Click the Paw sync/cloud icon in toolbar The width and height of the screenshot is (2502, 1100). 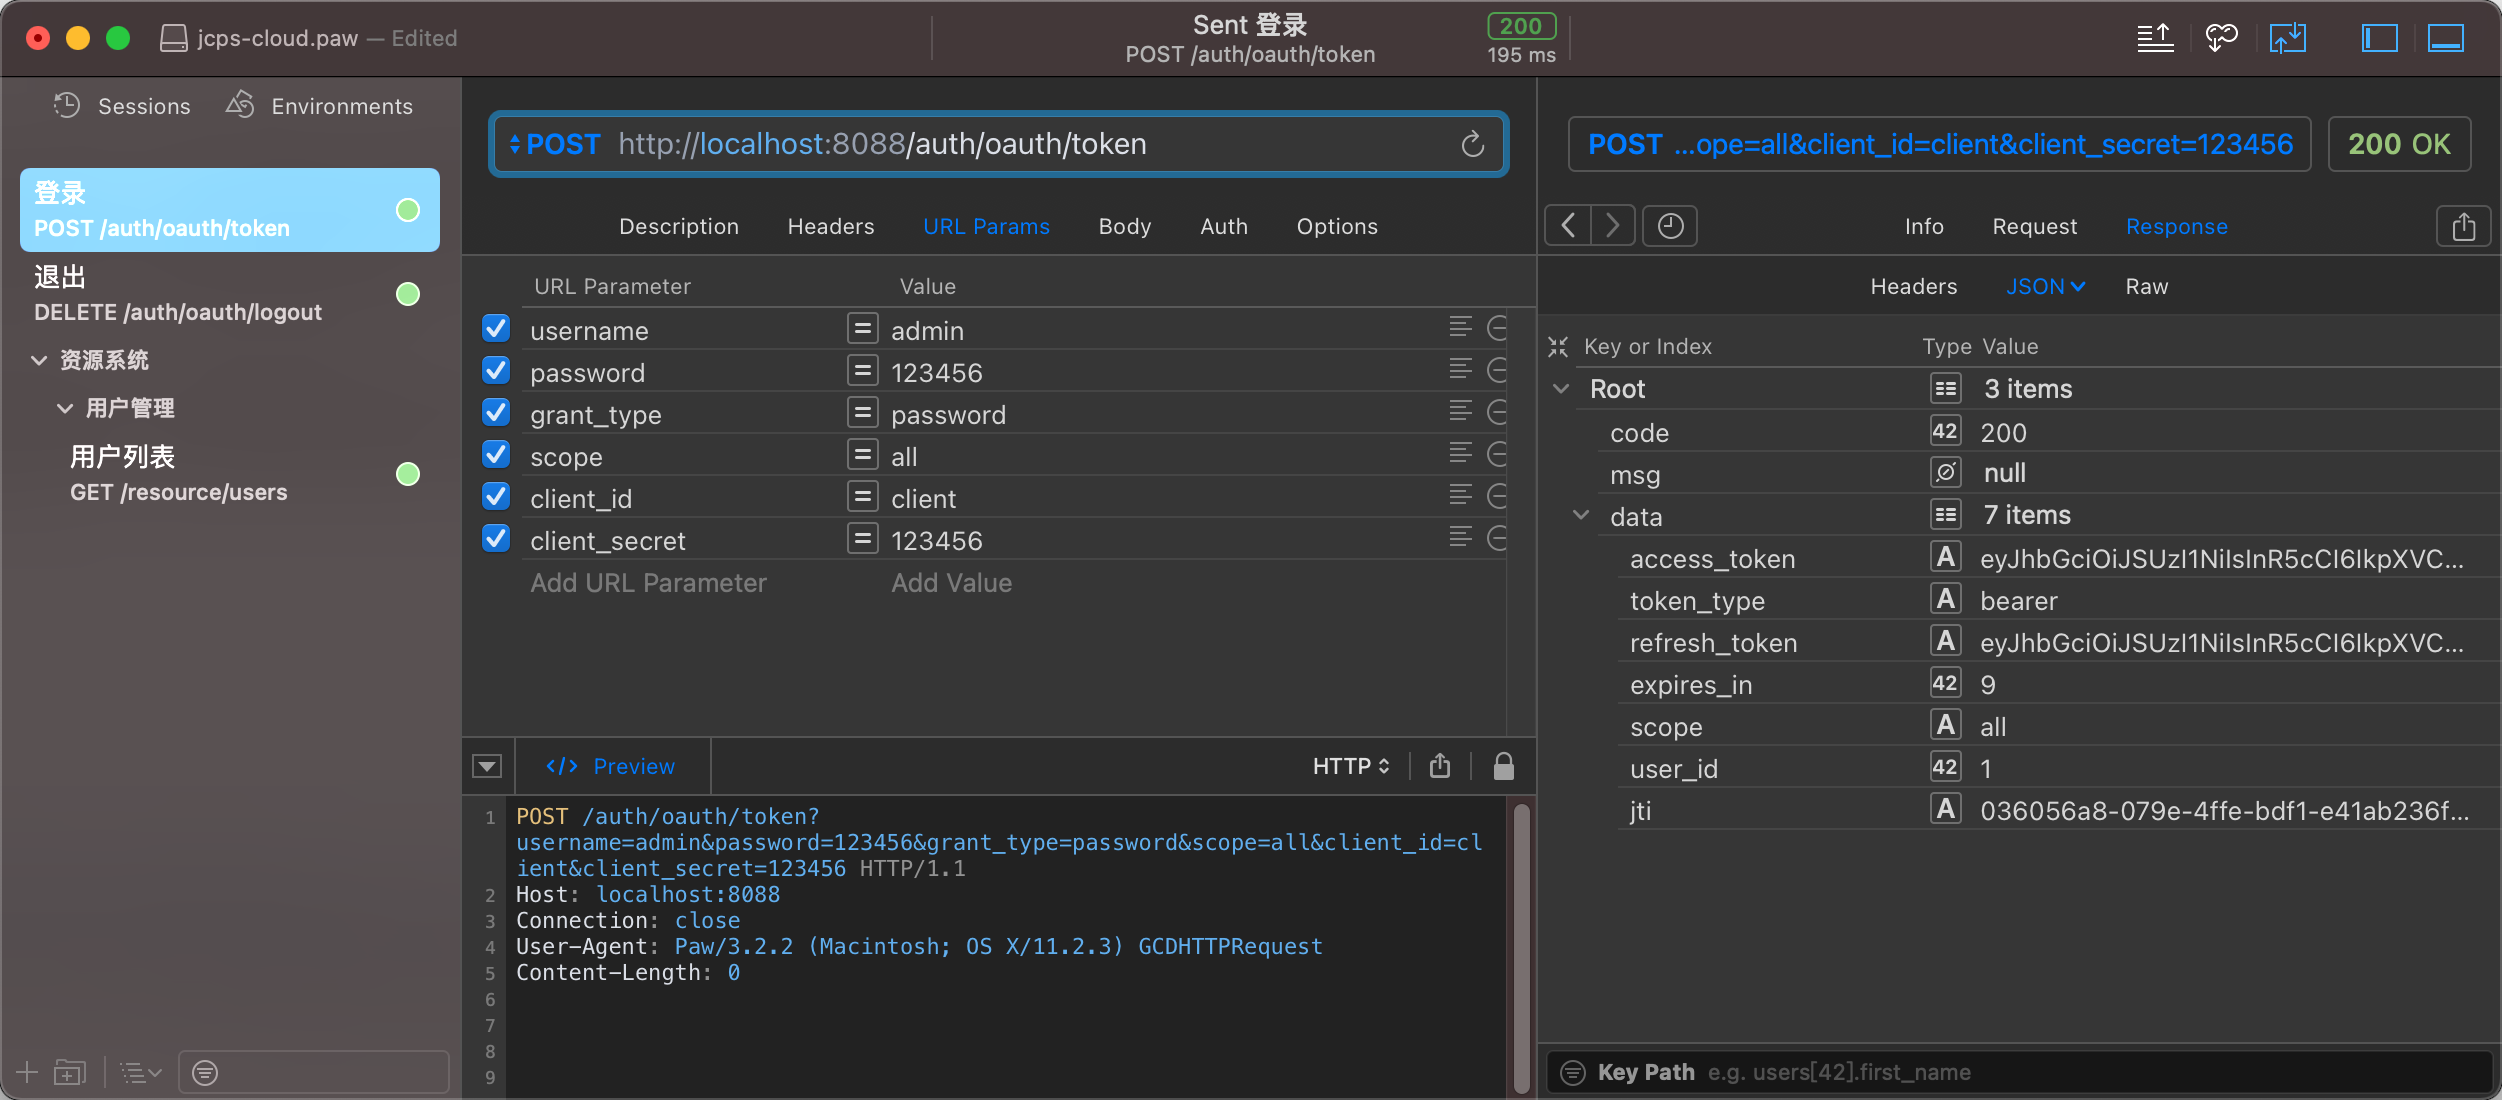(2221, 38)
